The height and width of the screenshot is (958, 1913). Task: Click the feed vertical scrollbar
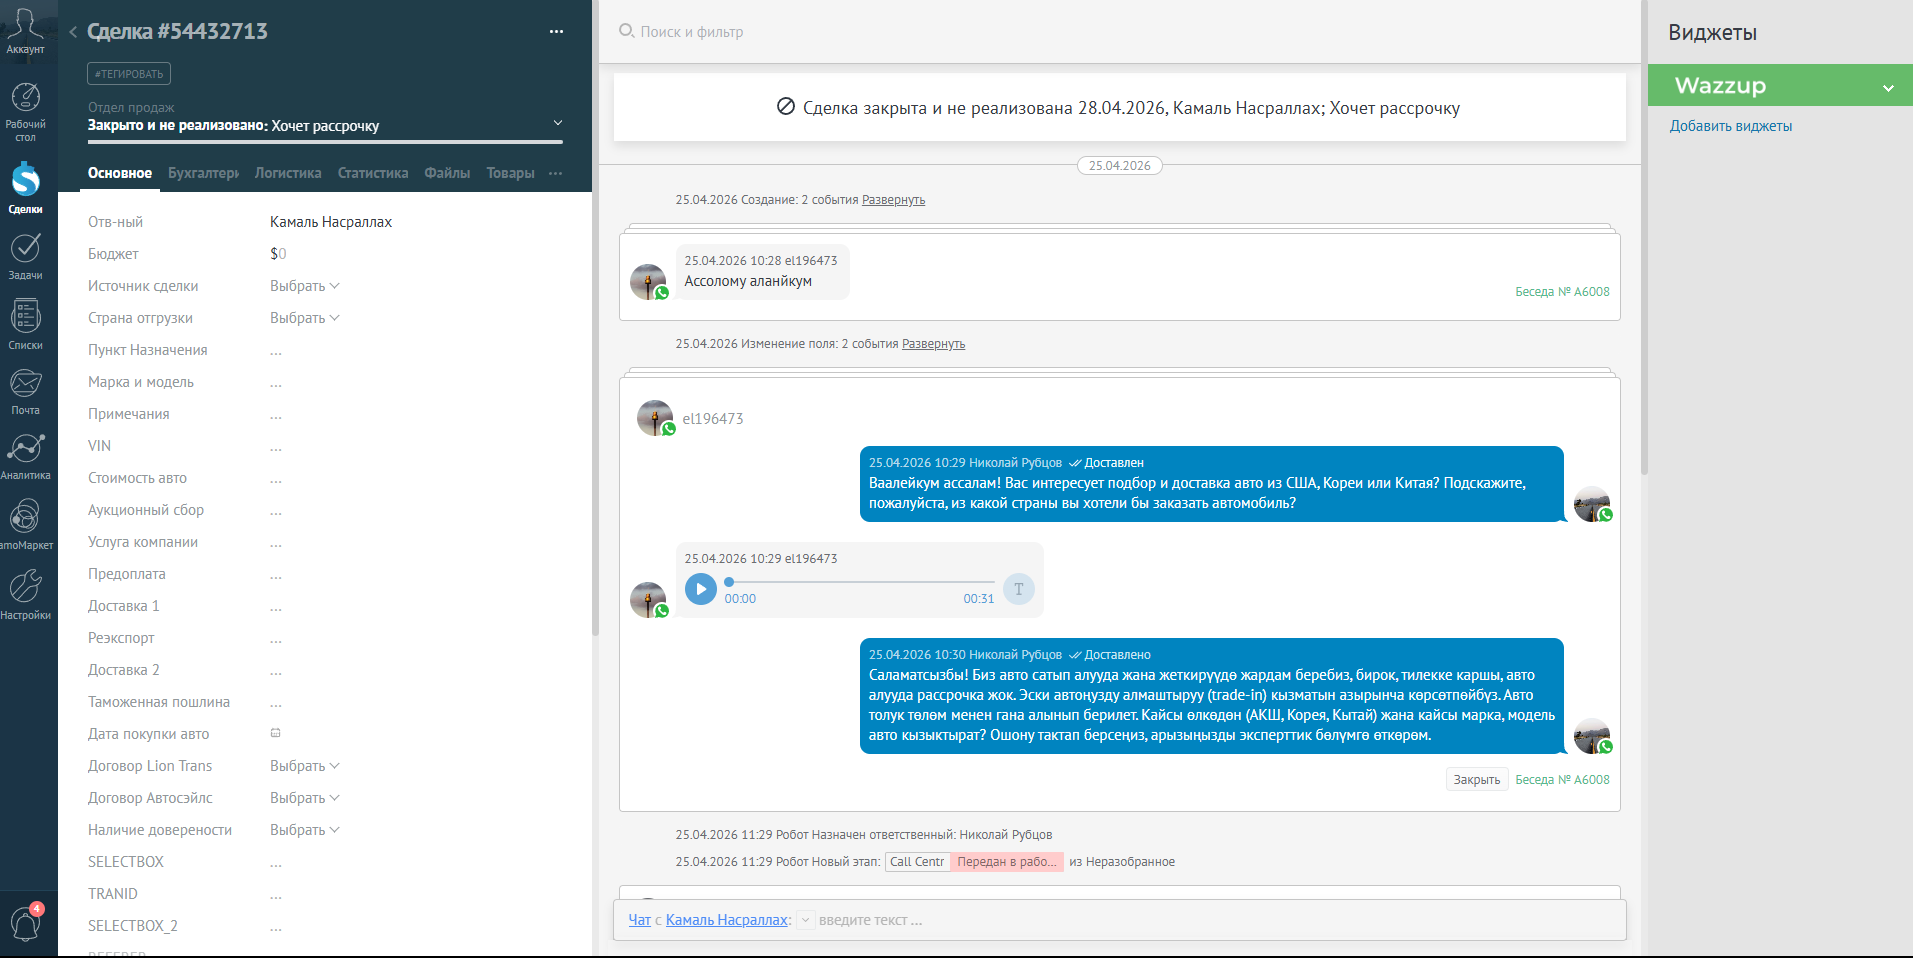tap(1643, 238)
